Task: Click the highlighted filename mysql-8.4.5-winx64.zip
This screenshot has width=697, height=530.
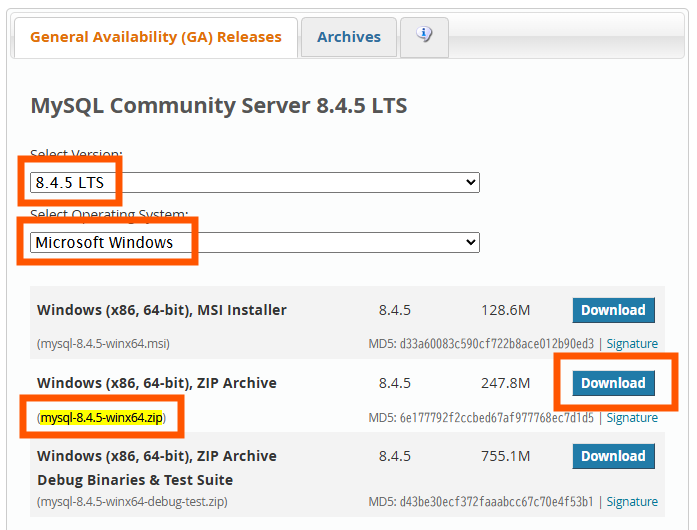Action: 101,418
